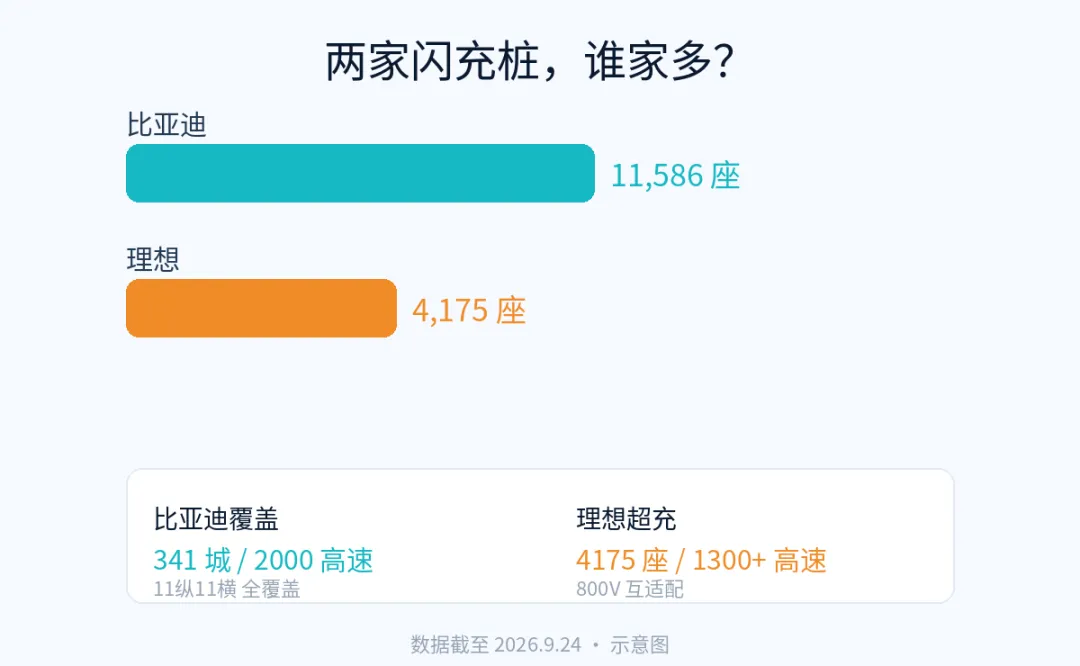Click the 座 unit after 11,586

coord(725,176)
